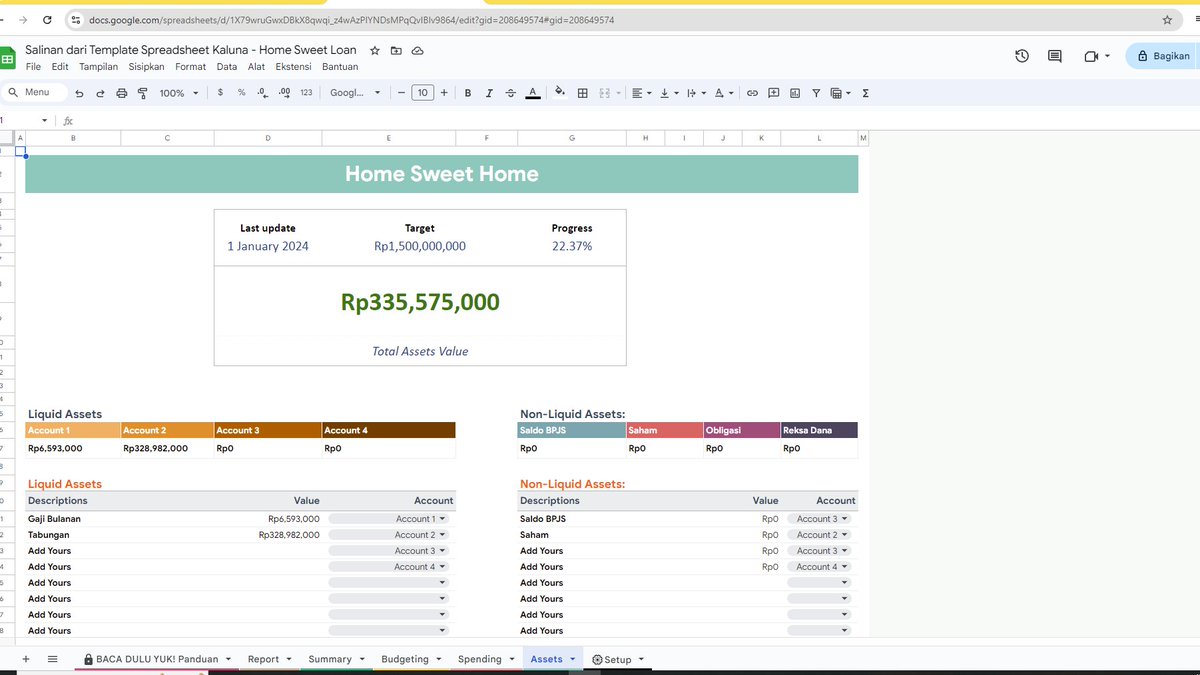Click the Undo icon in toolbar
The image size is (1200, 675).
coord(79,93)
